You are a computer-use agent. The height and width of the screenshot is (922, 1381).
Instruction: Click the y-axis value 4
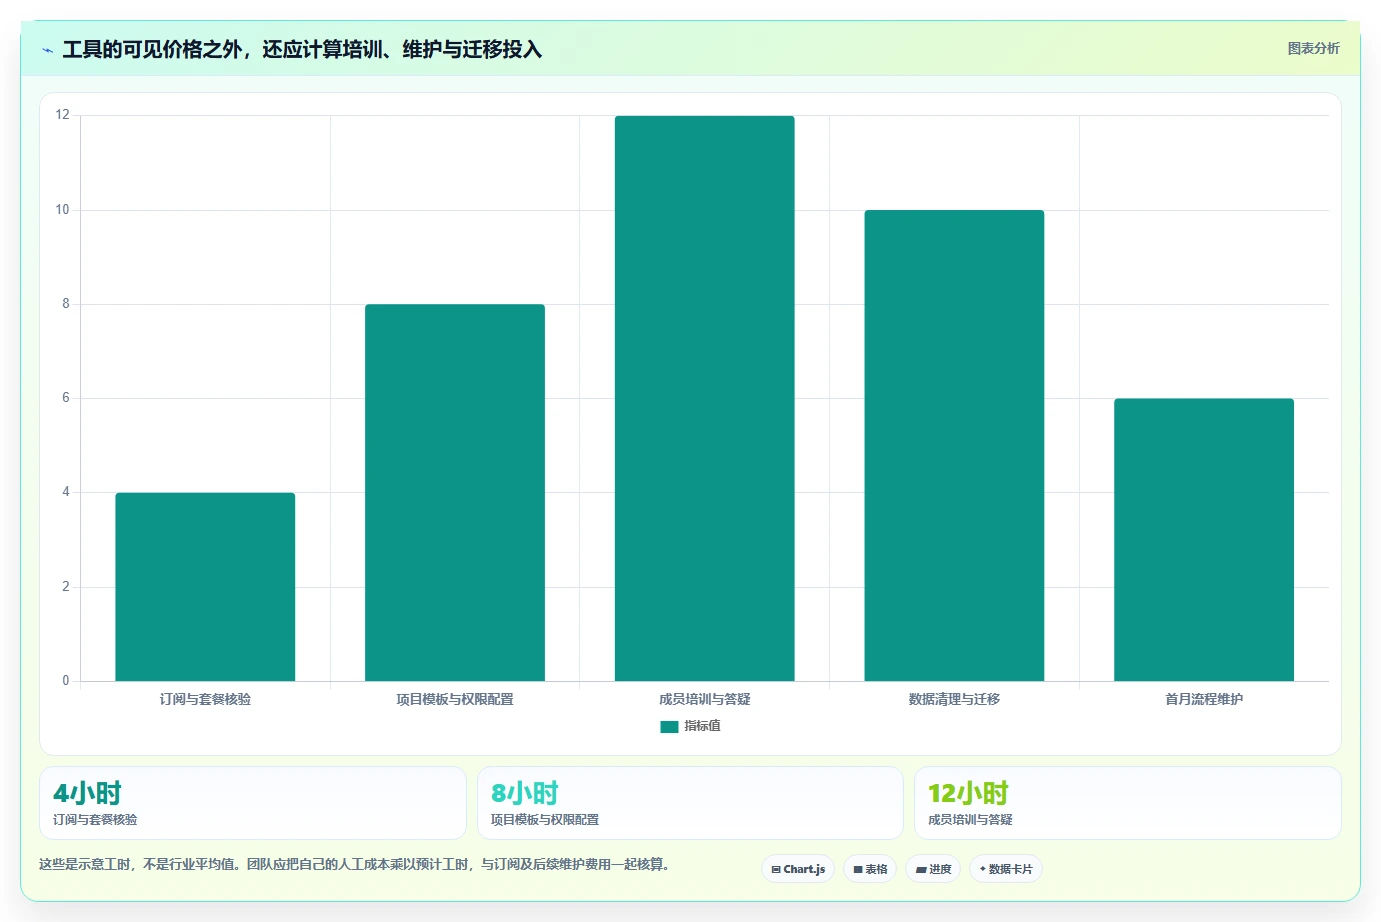pyautogui.click(x=66, y=492)
